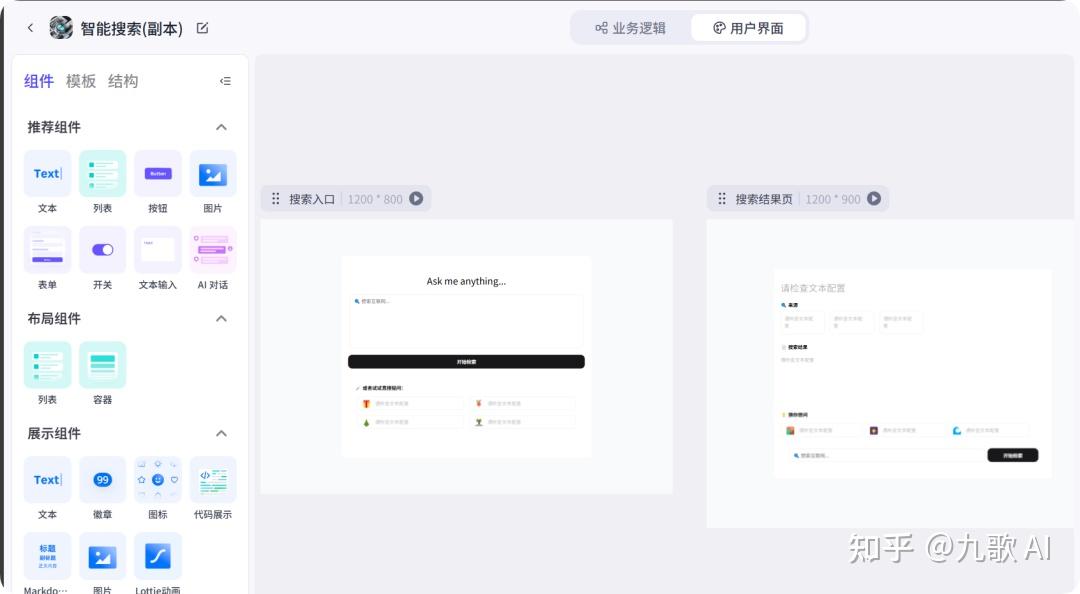Collapse the component side panel
1080x594 pixels.
pos(225,81)
